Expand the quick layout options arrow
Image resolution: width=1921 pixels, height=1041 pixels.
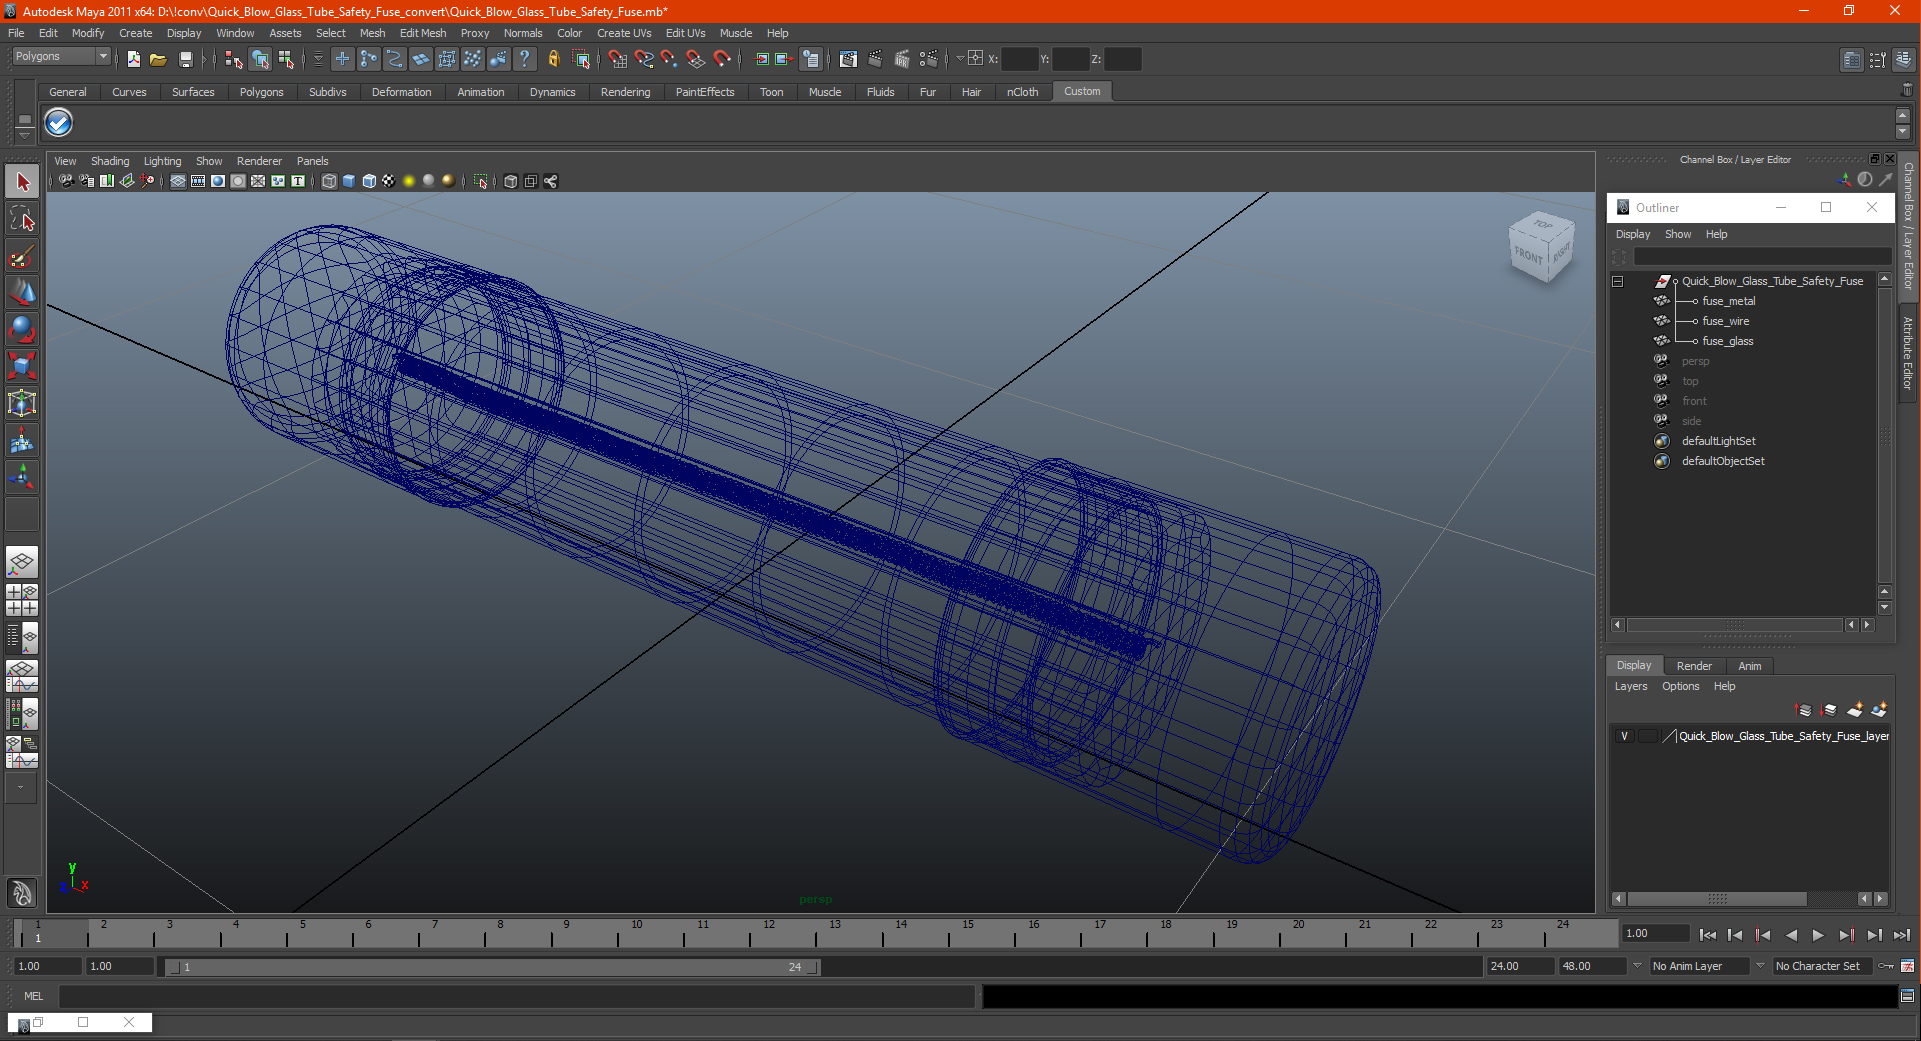point(20,788)
